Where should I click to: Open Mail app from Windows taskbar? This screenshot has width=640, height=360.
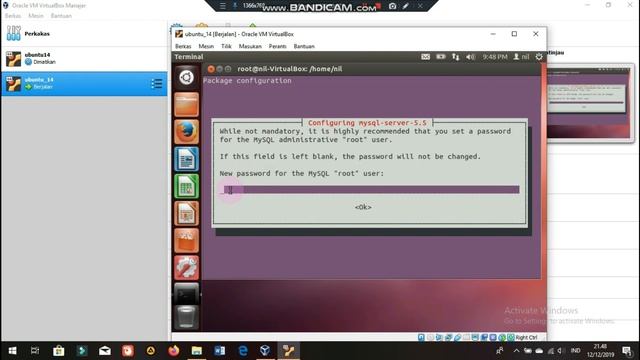pos(104,351)
